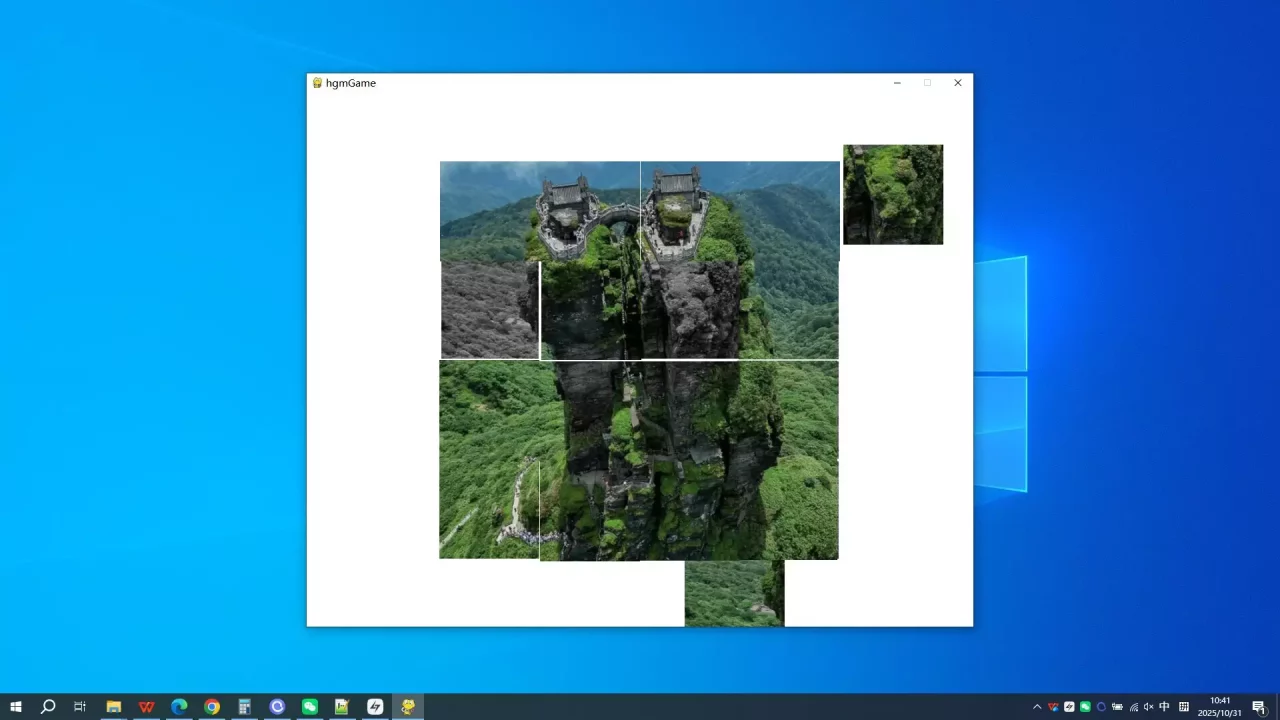Select the gray rock puzzle tile

click(x=489, y=309)
